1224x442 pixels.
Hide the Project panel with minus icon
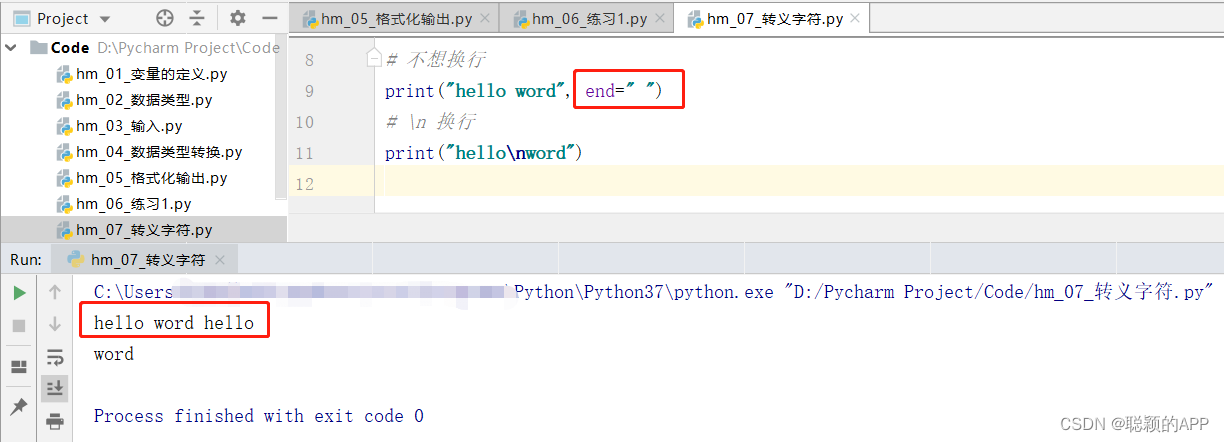coord(268,18)
